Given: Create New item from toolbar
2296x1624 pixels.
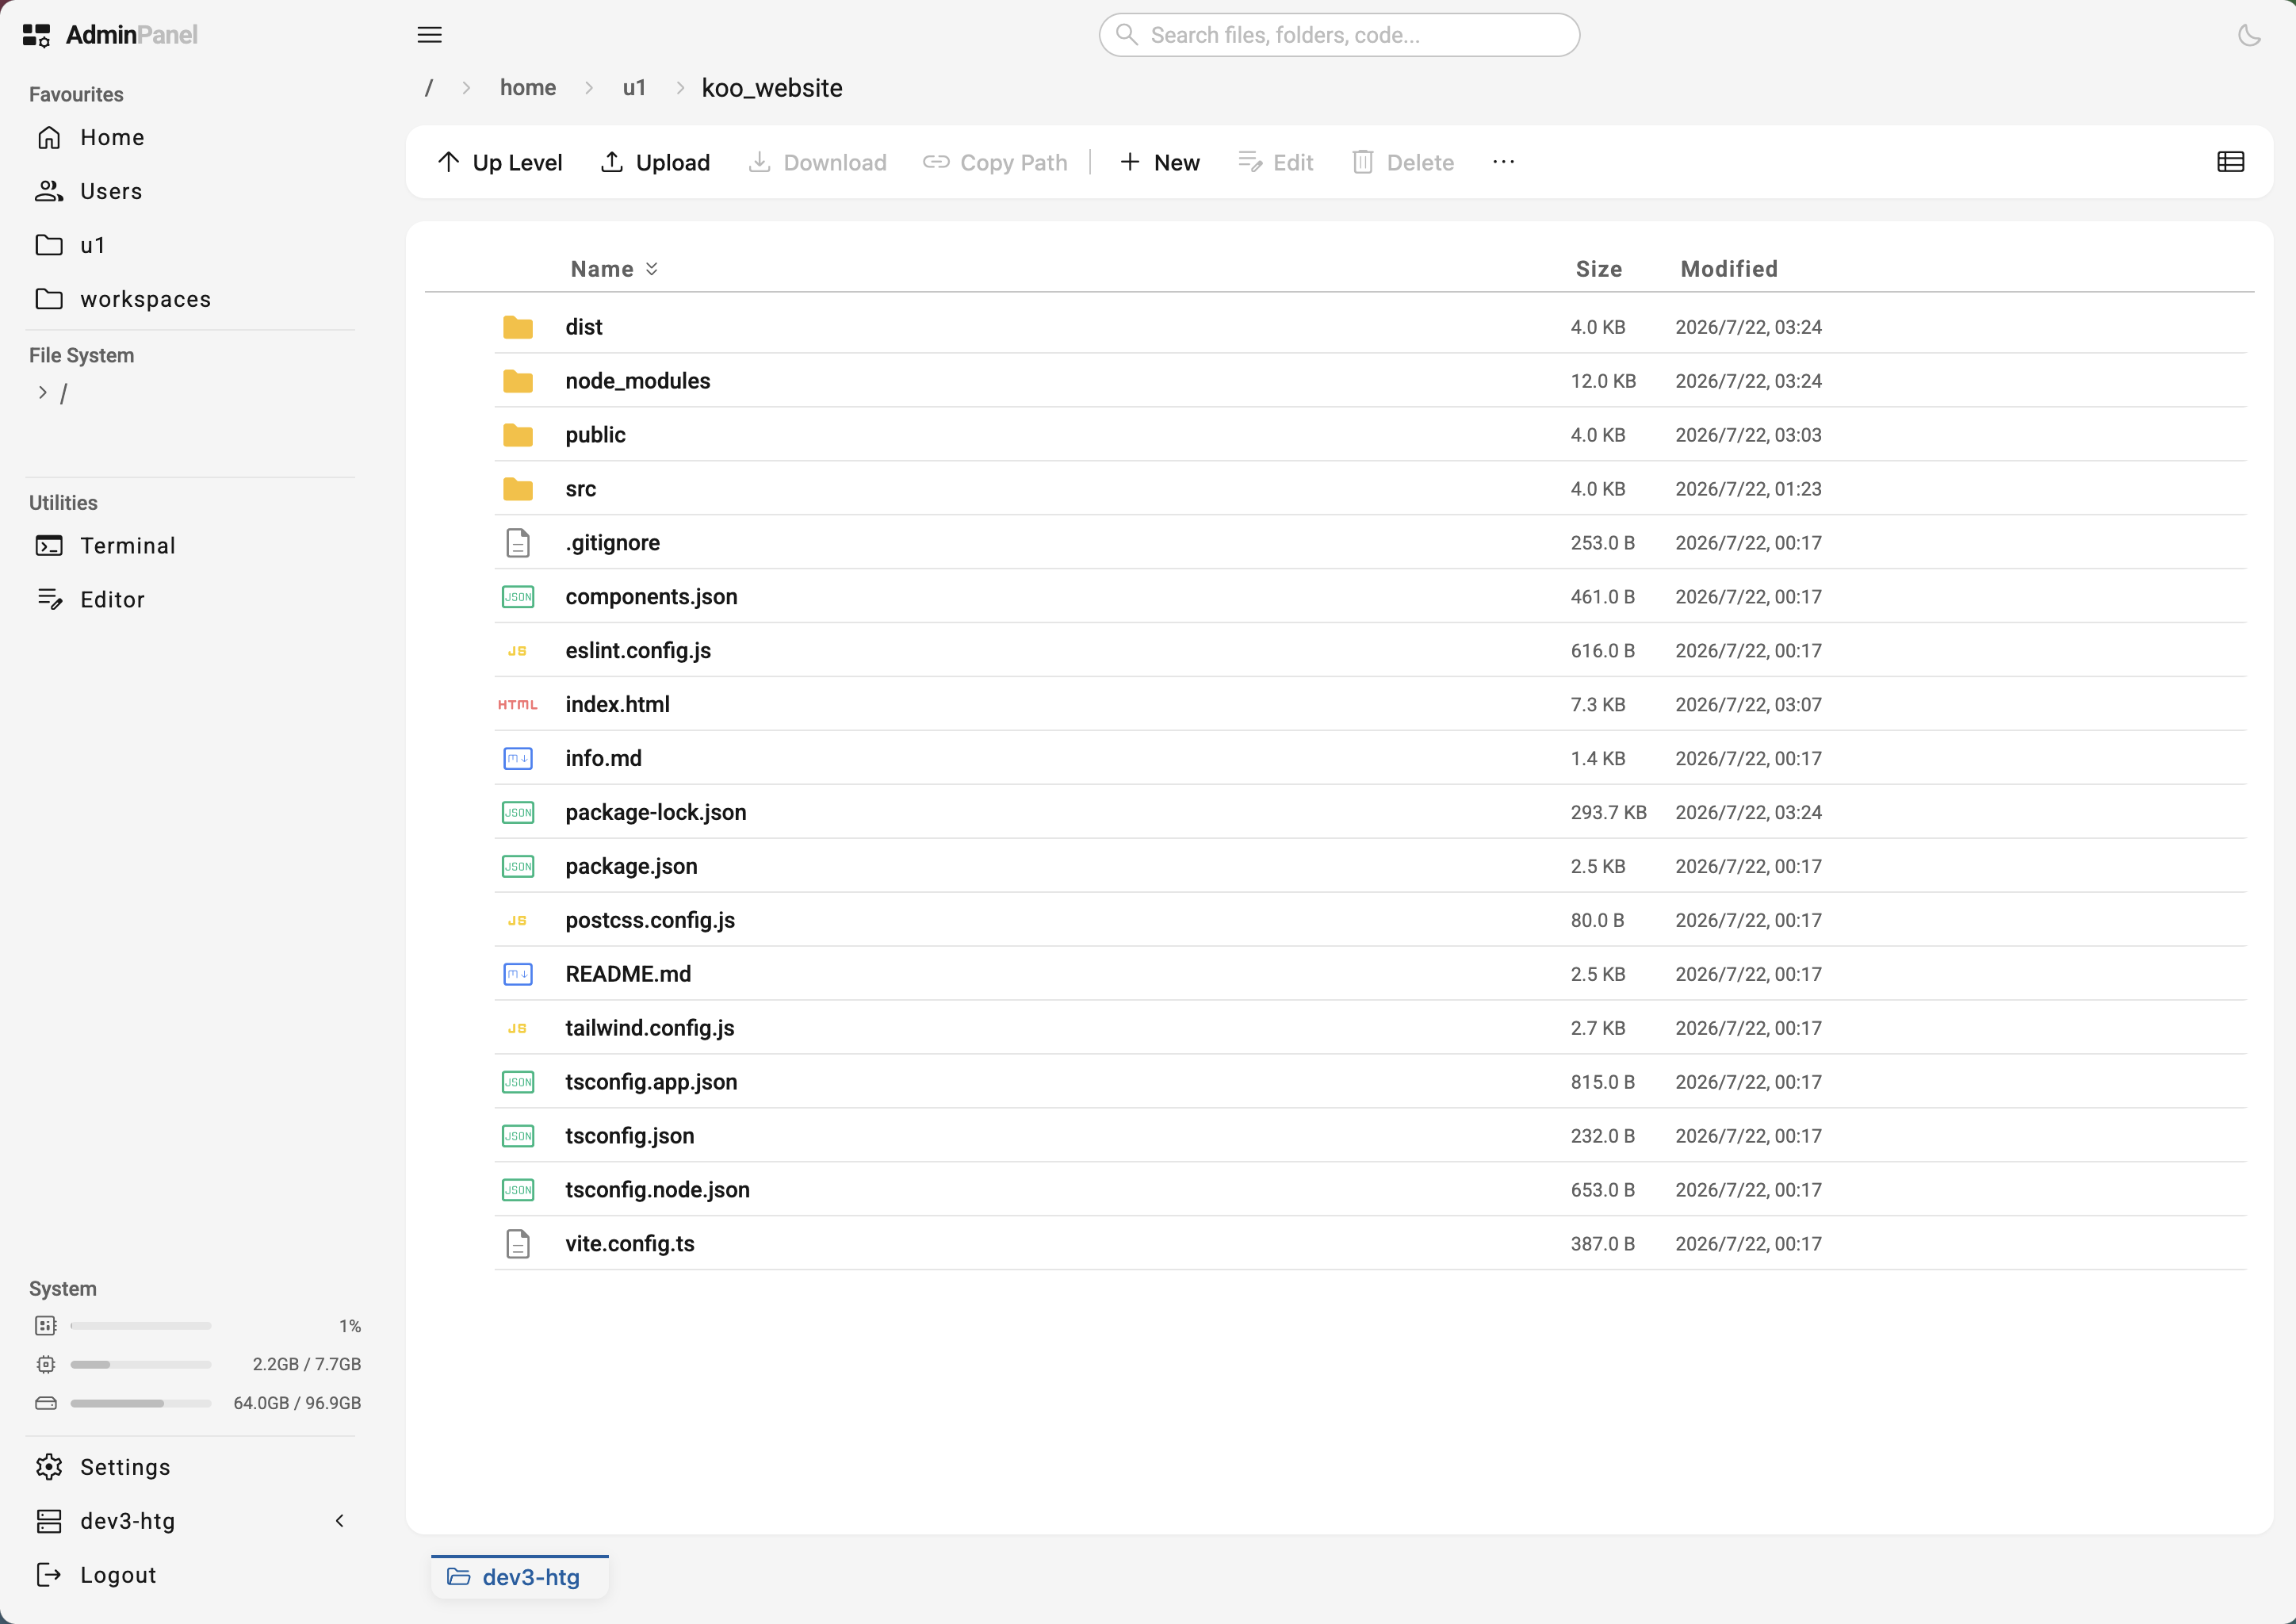Looking at the screenshot, I should pos(1159,162).
